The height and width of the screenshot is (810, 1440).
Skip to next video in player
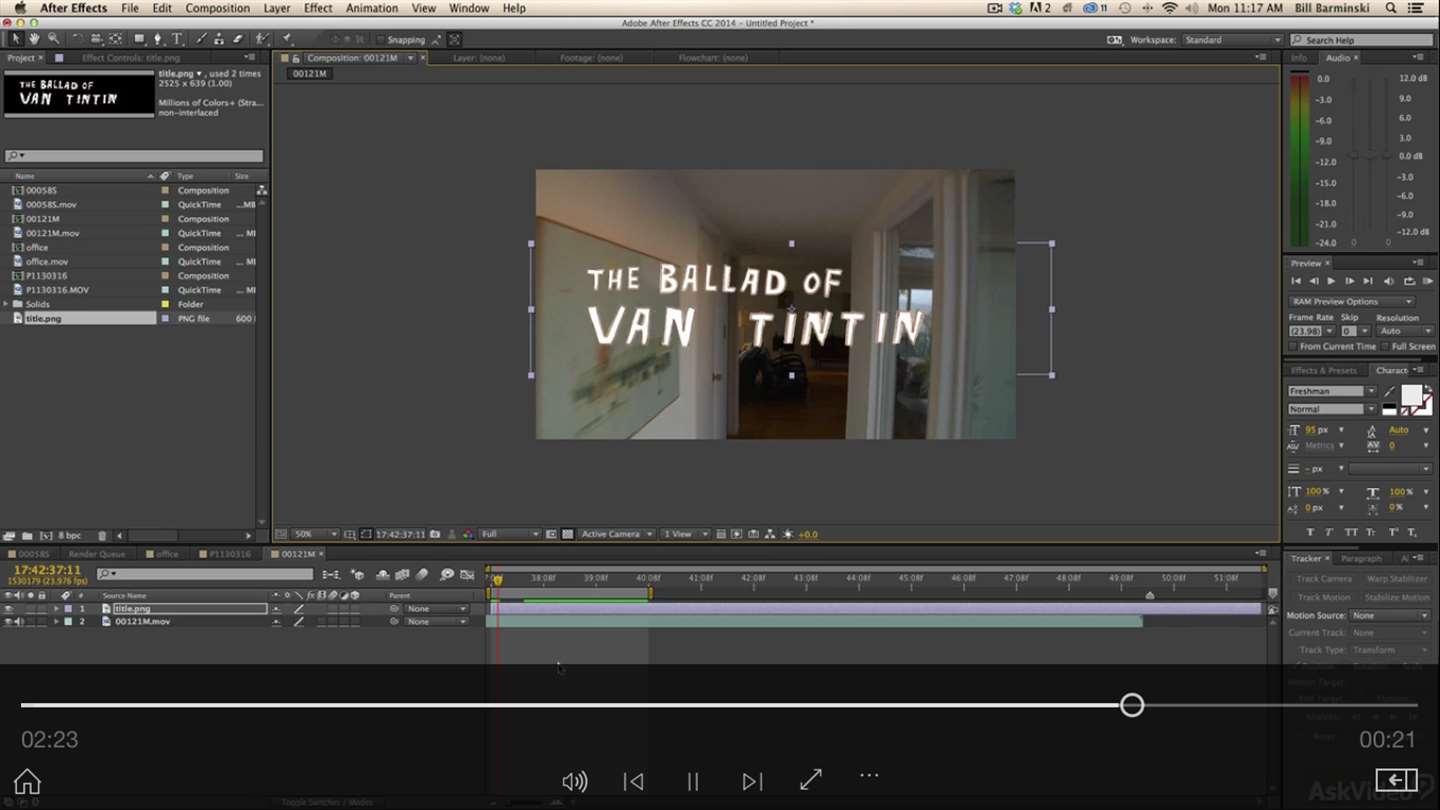click(752, 781)
